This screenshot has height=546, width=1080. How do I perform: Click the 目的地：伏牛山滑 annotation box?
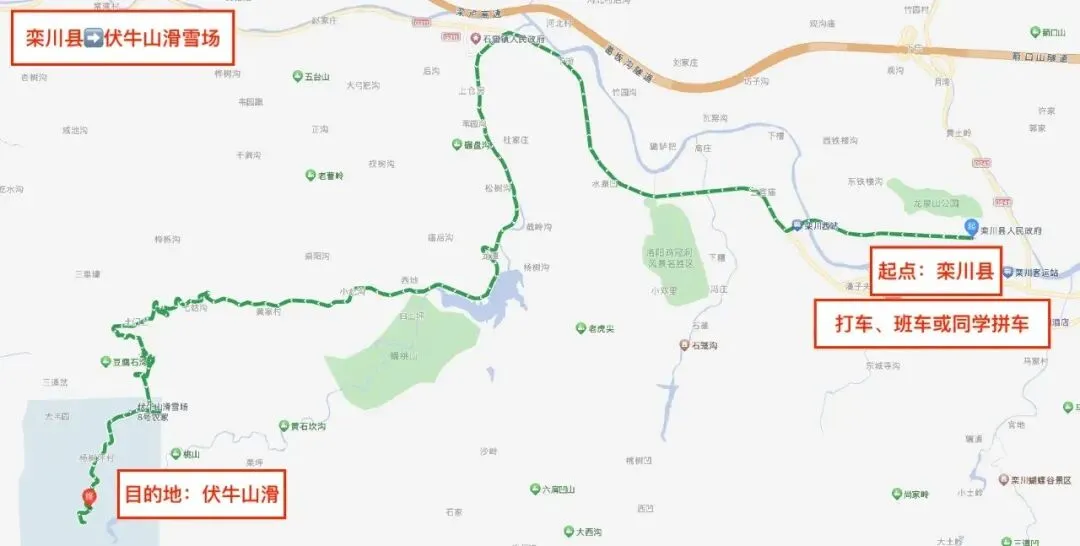(201, 494)
